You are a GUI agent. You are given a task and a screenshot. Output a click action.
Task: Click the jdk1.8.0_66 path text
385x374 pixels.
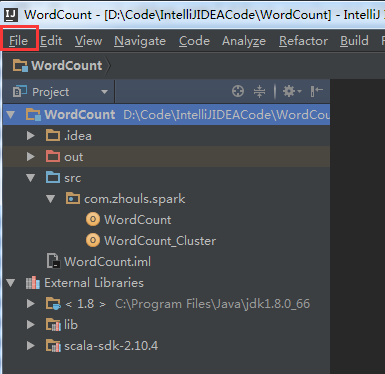(x=213, y=304)
